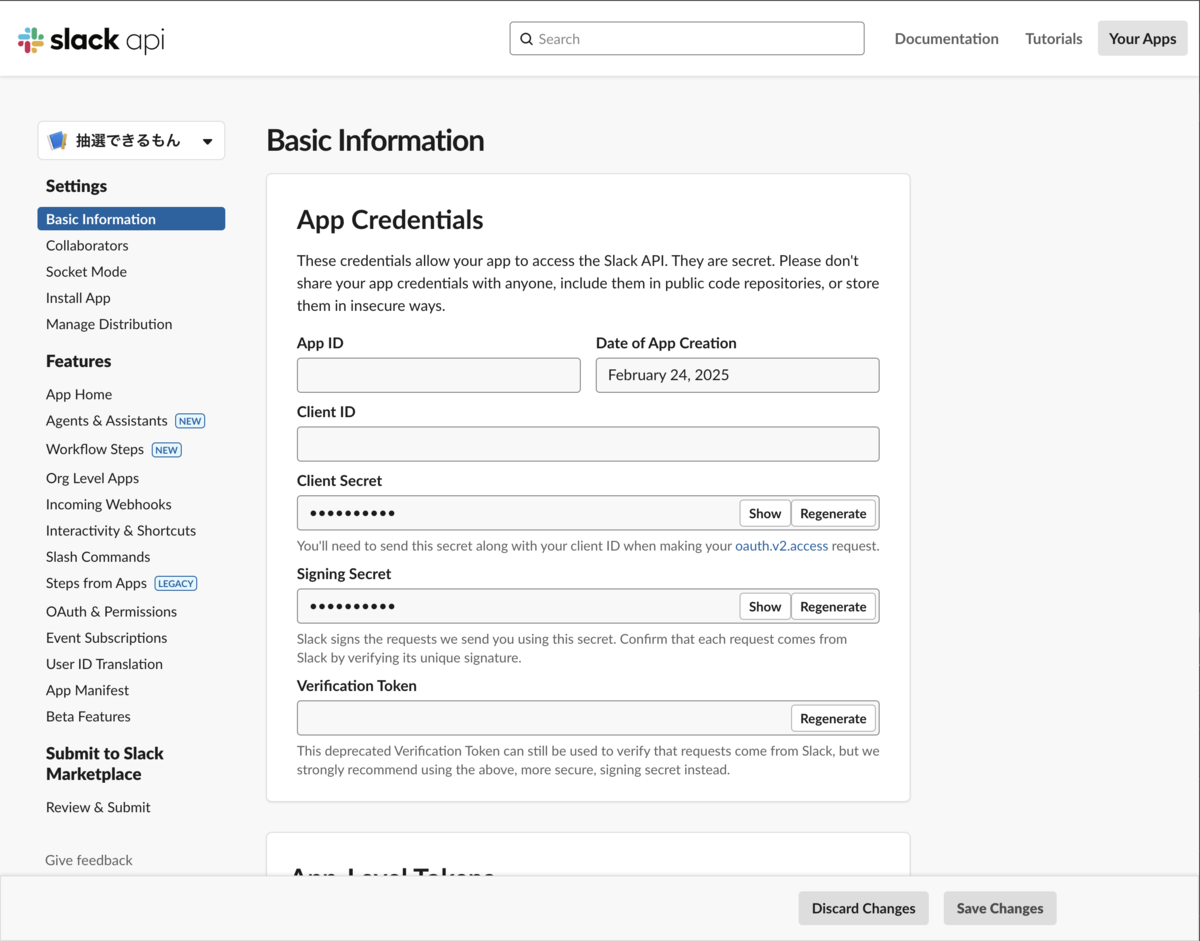
Task: Click the Slack API logo
Action: (91, 39)
